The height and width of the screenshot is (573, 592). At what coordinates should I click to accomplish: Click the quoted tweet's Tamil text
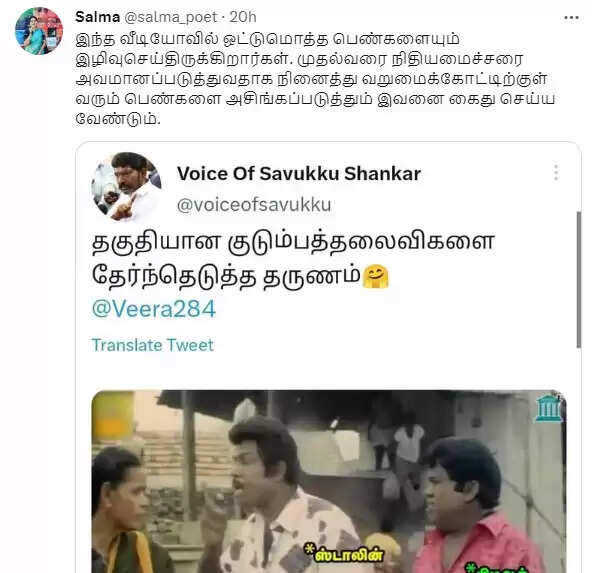293,260
